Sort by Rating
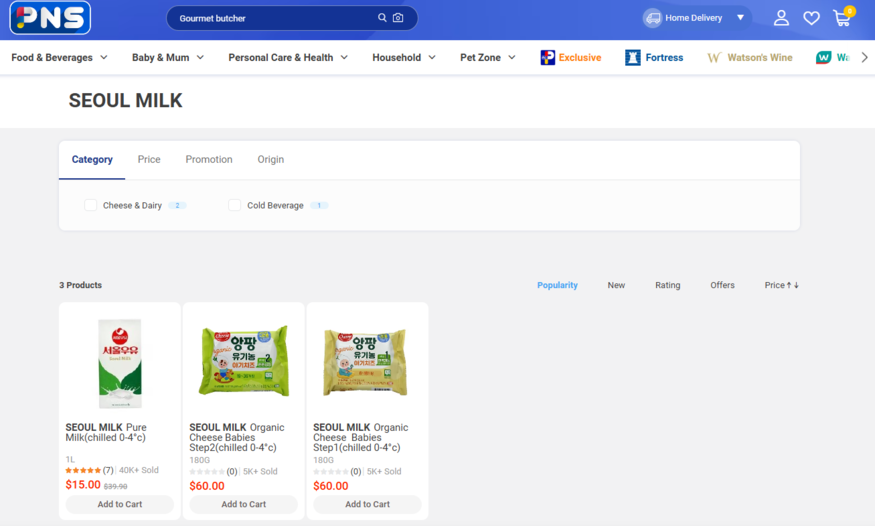Viewport: 875px width, 526px height. click(667, 285)
